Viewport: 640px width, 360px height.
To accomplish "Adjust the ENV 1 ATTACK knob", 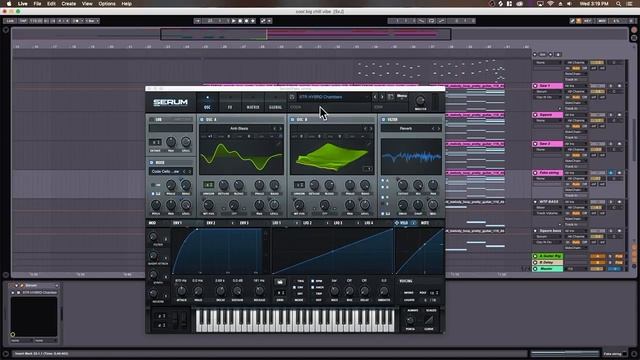I will click(181, 291).
